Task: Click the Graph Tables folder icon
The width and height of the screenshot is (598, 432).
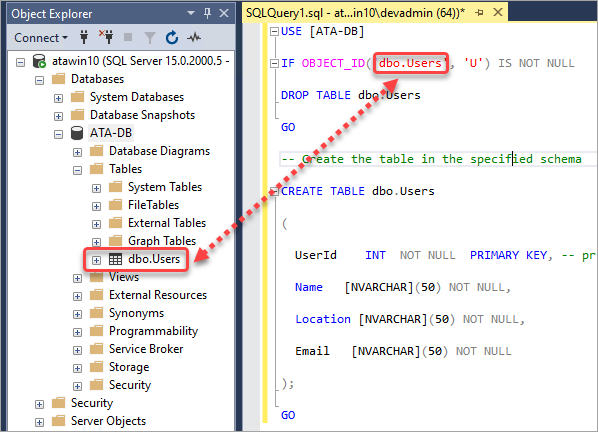Action: click(x=116, y=241)
